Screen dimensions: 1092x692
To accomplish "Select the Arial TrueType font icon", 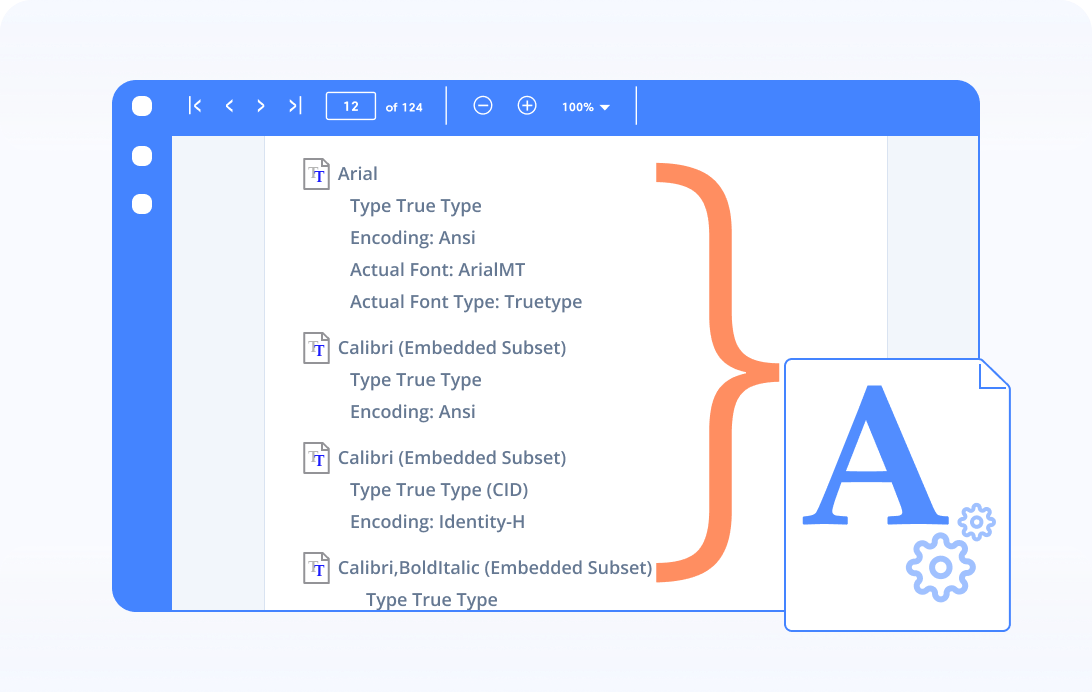I will pyautogui.click(x=316, y=173).
